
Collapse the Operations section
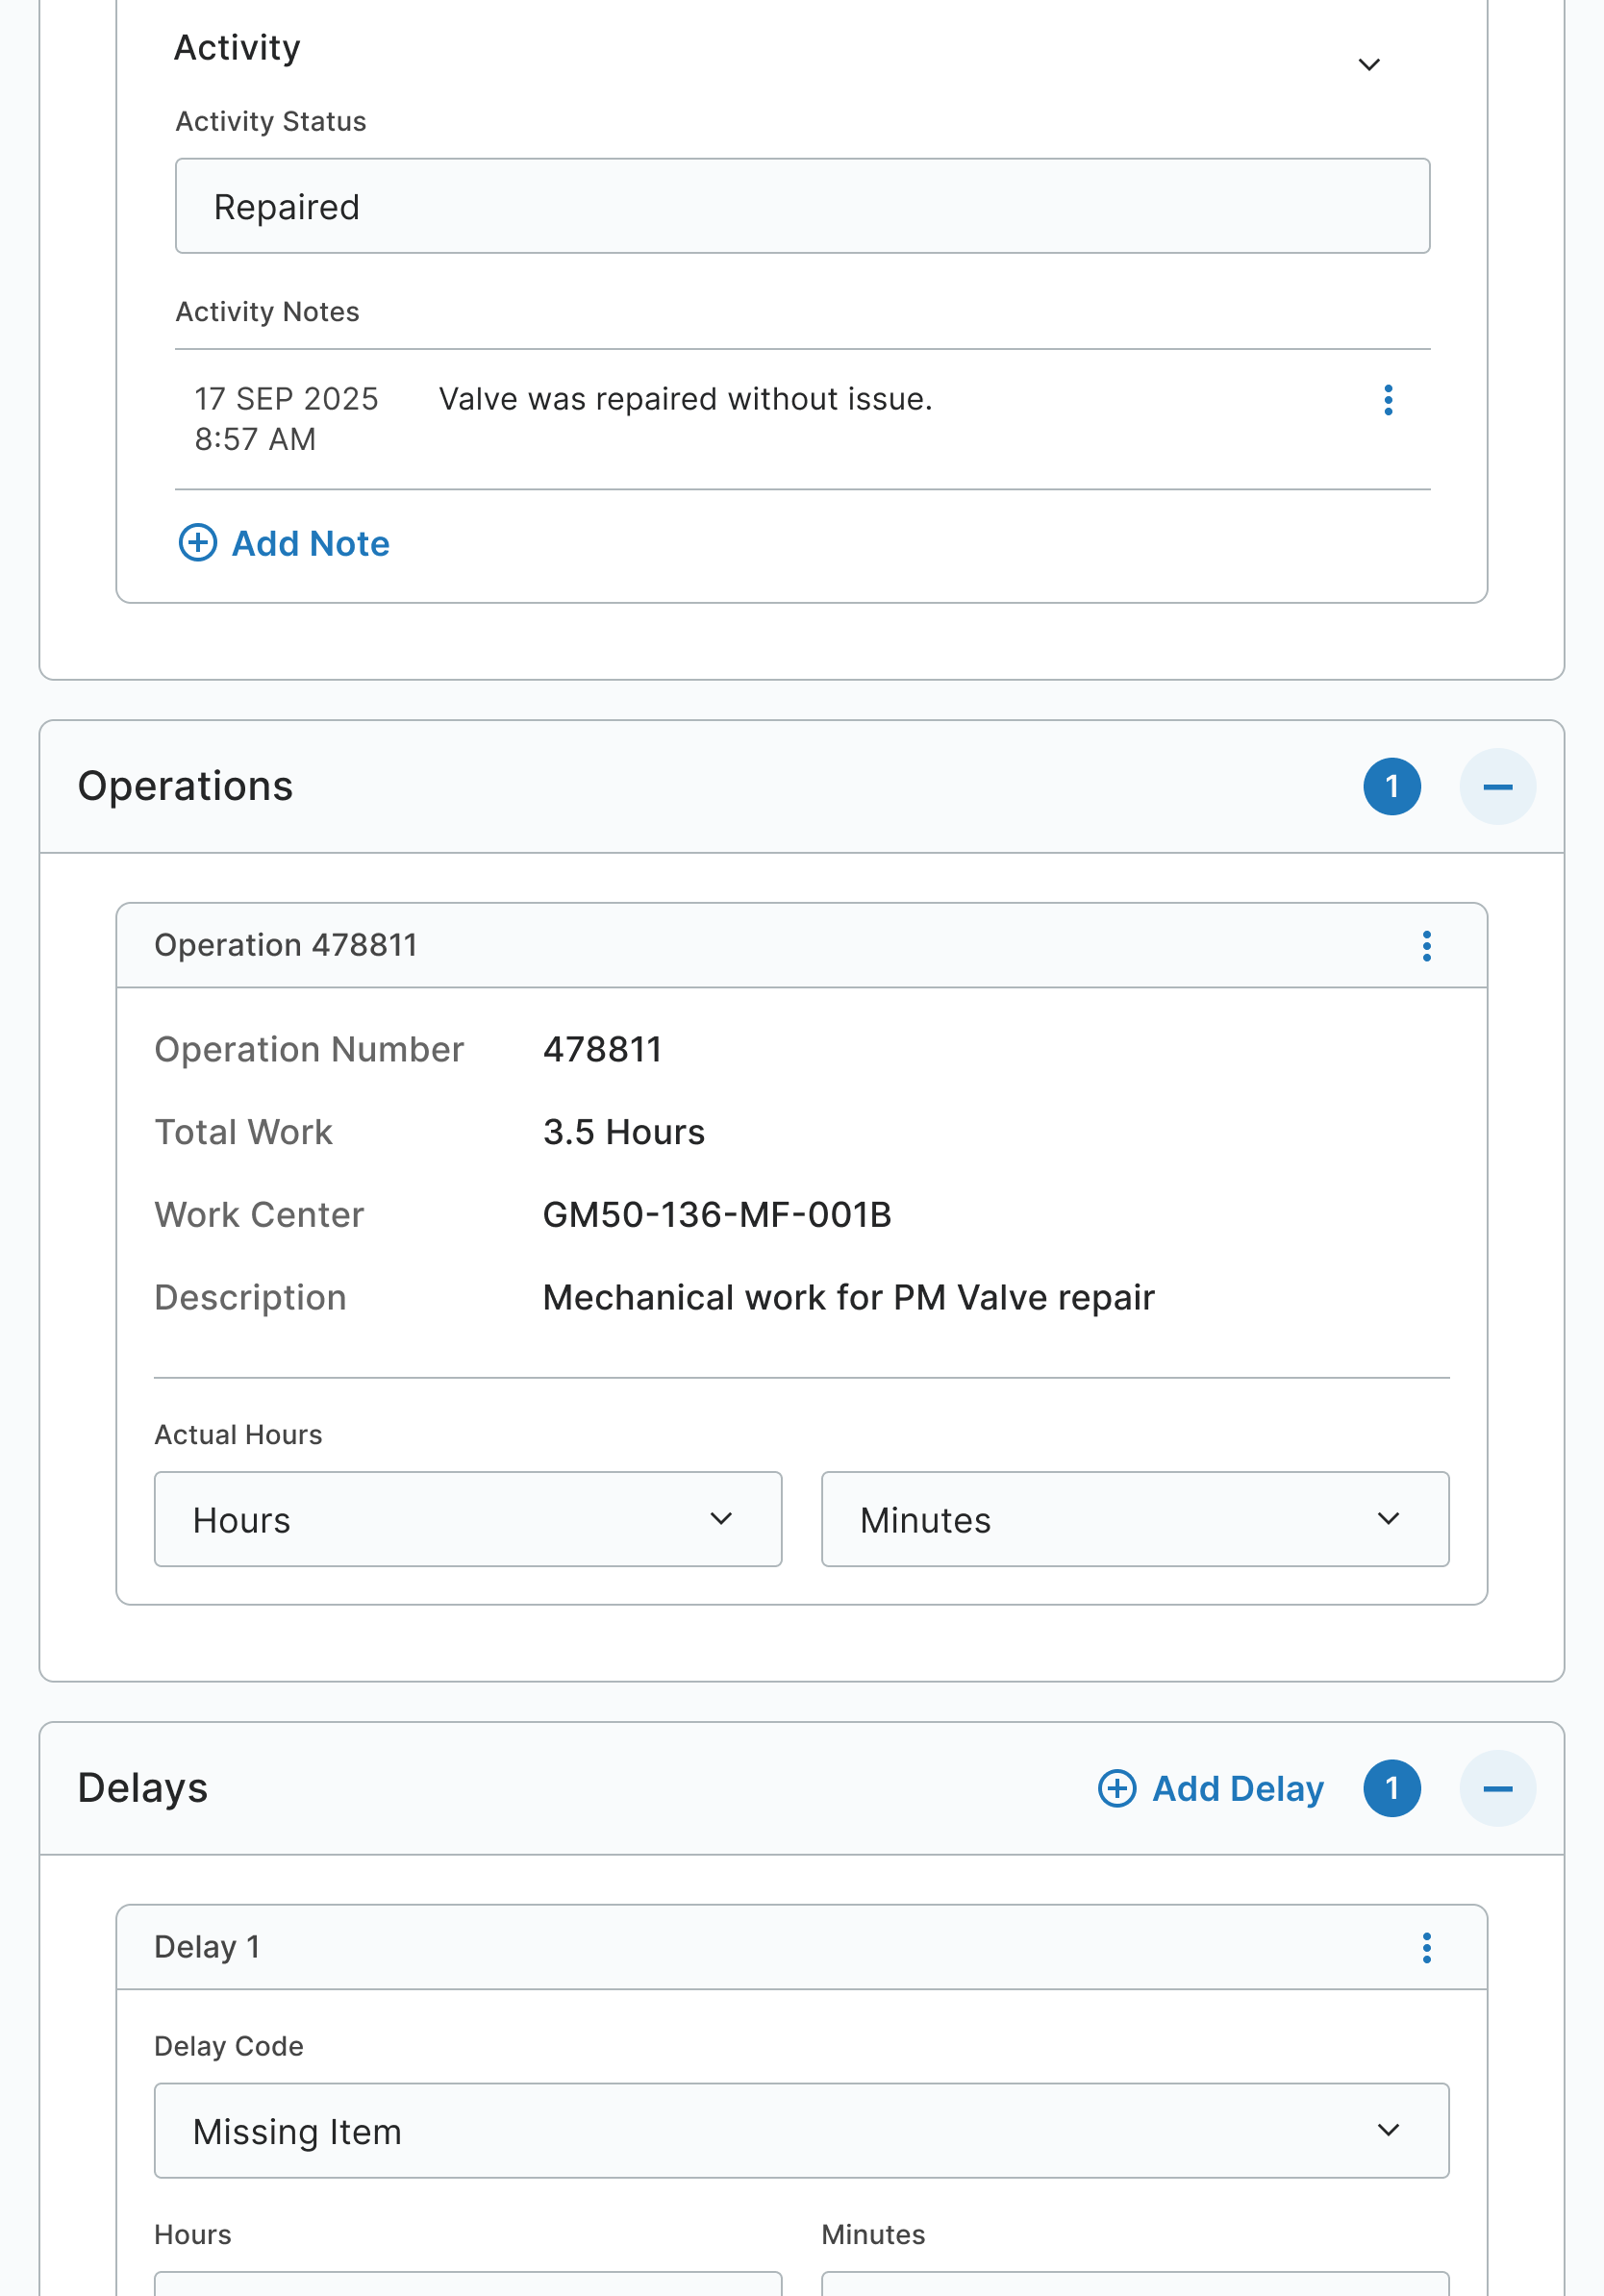(1497, 787)
